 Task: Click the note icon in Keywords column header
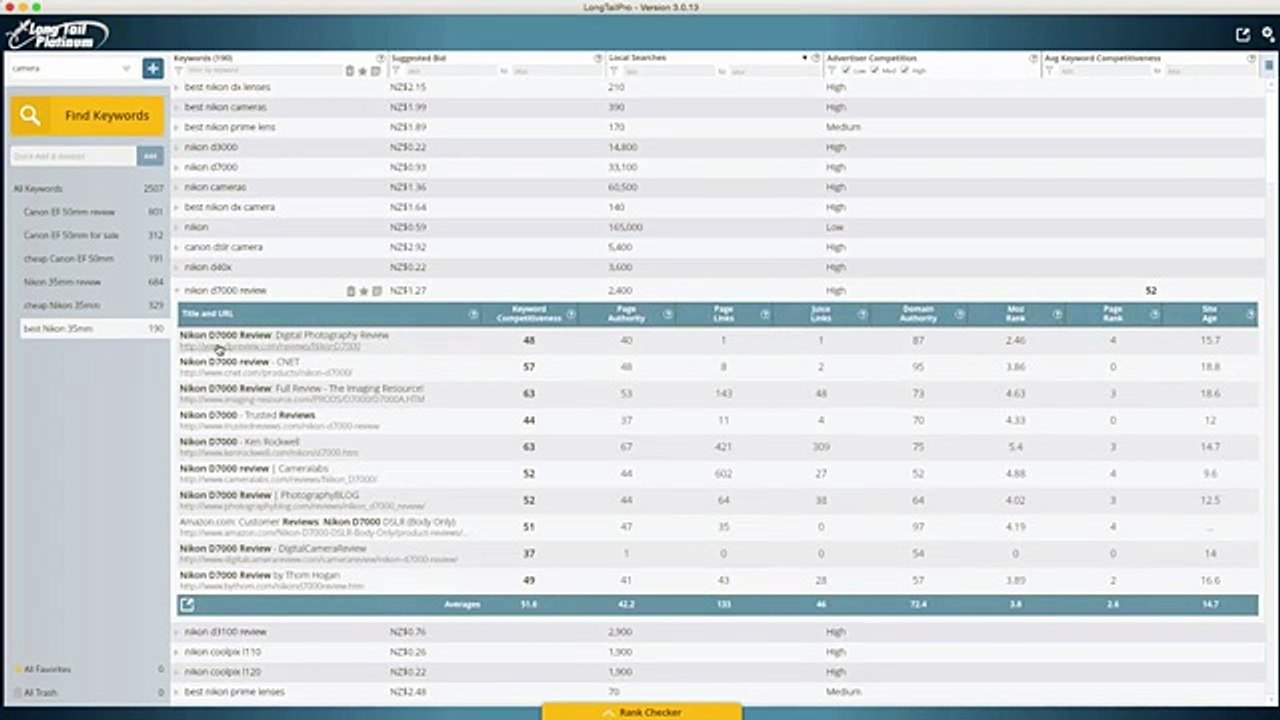[x=376, y=71]
